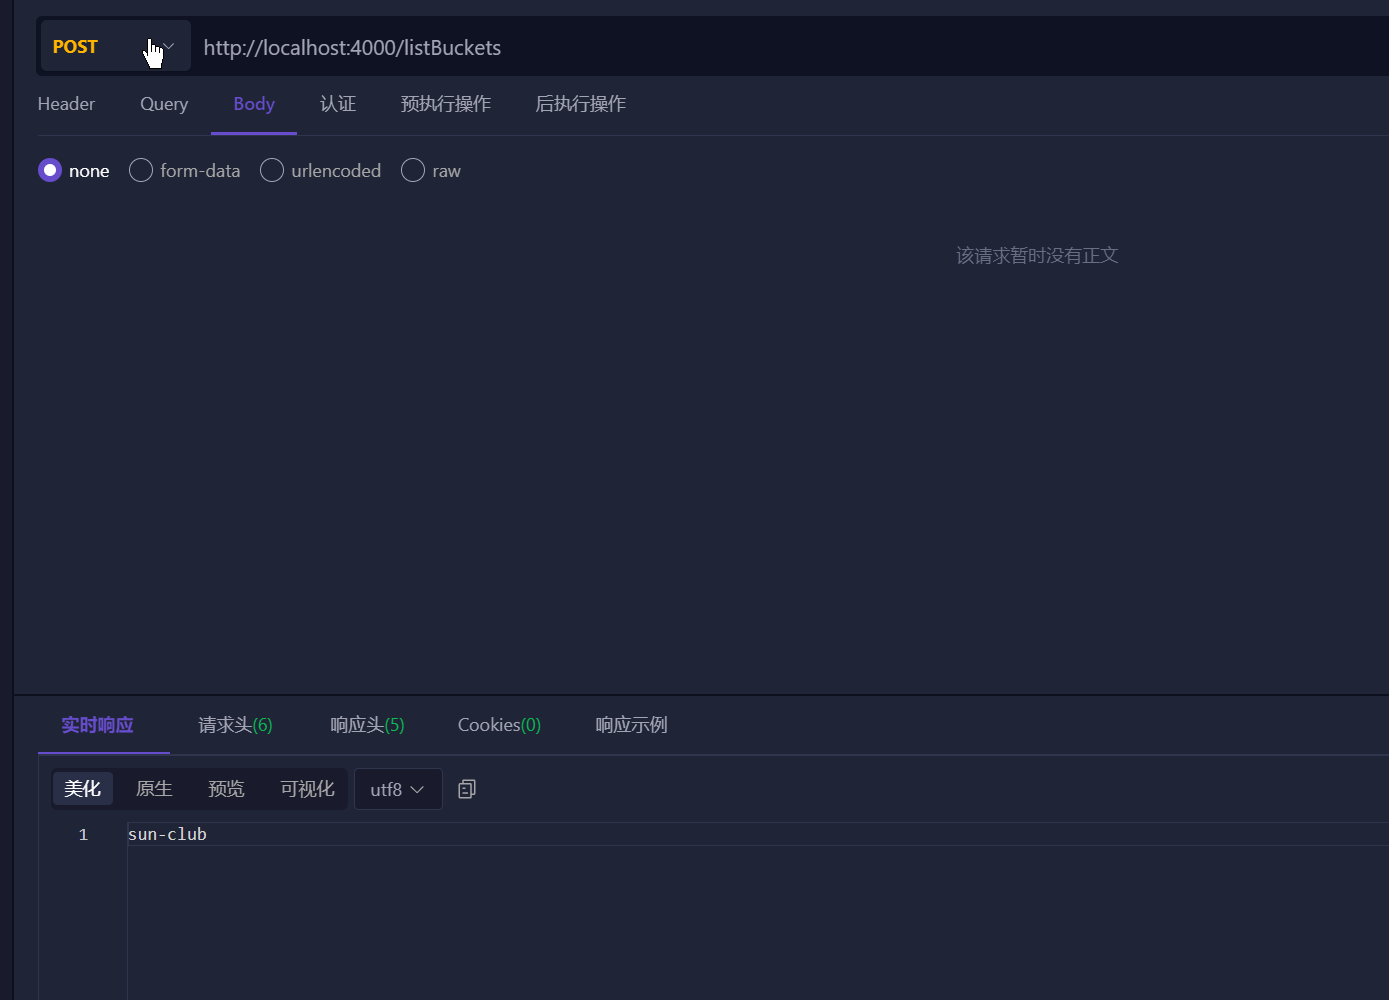Click line number 1 in response gutter
This screenshot has width=1389, height=1000.
coord(83,834)
